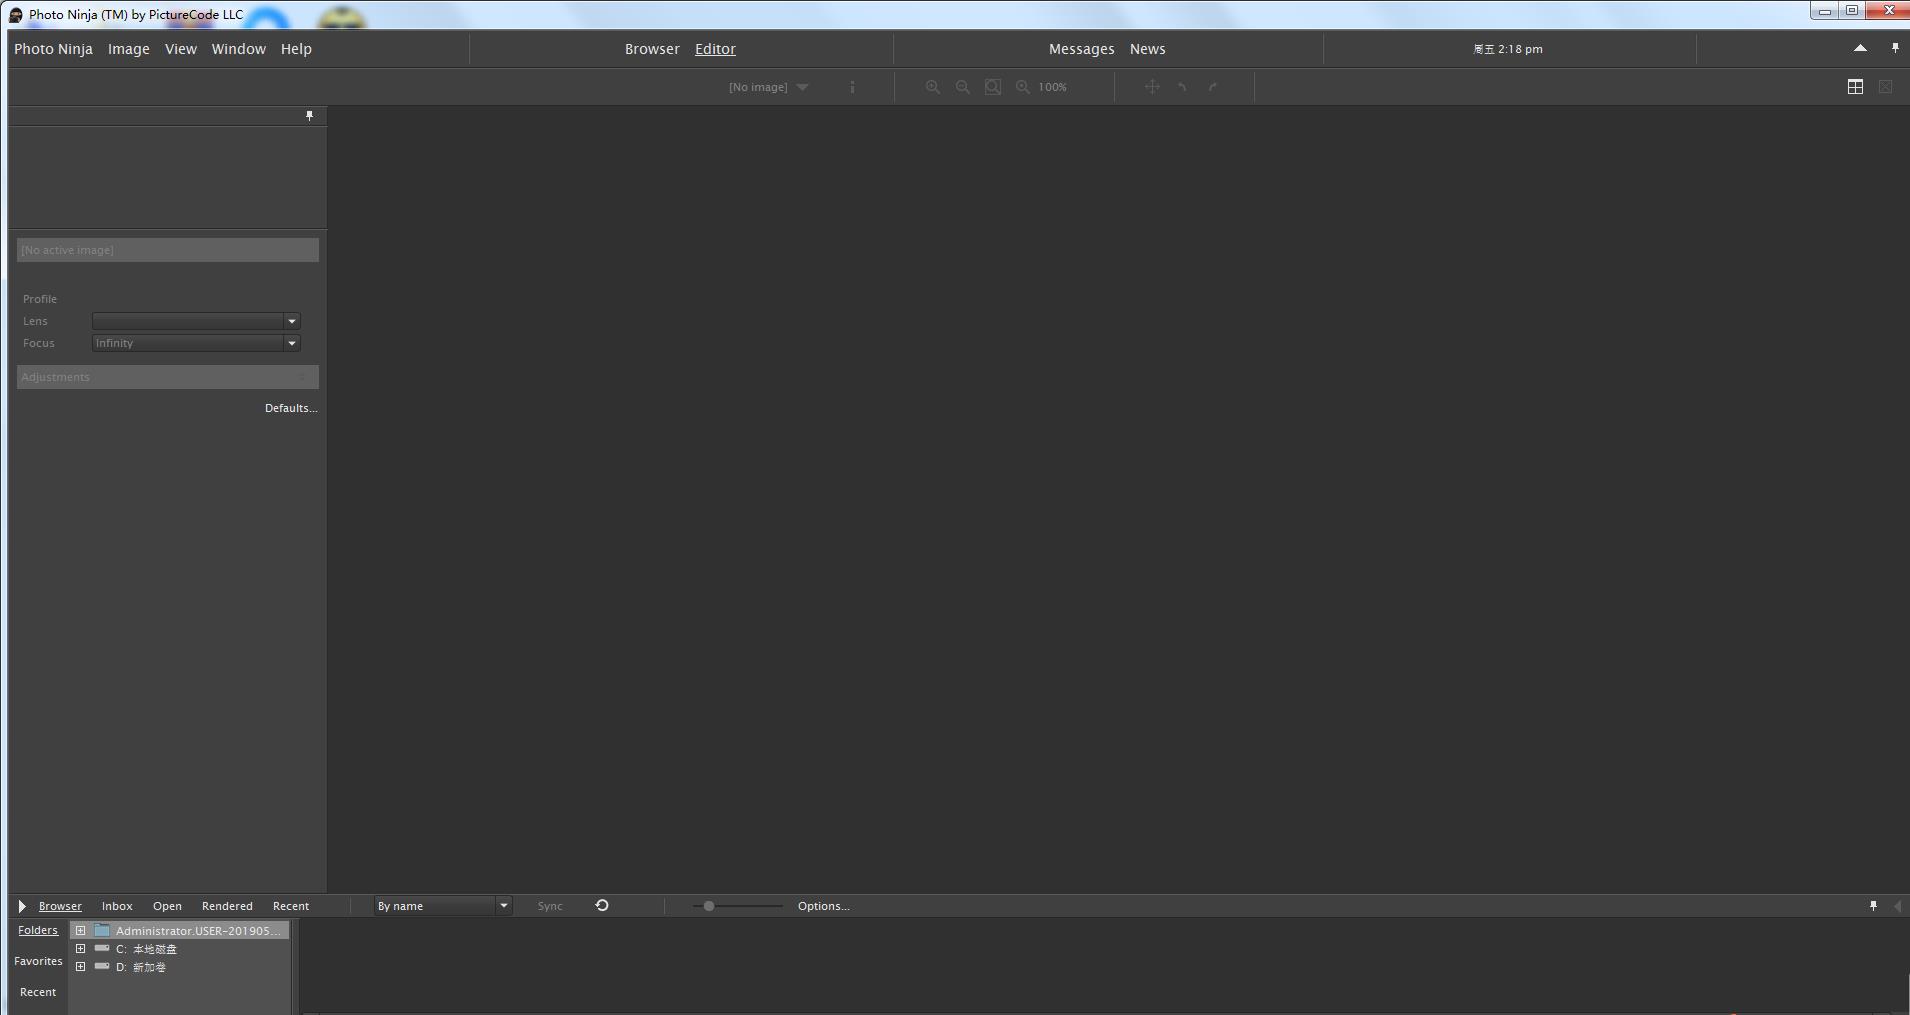Collapse top bar with the up triangle
Image resolution: width=1910 pixels, height=1015 pixels.
point(1860,48)
